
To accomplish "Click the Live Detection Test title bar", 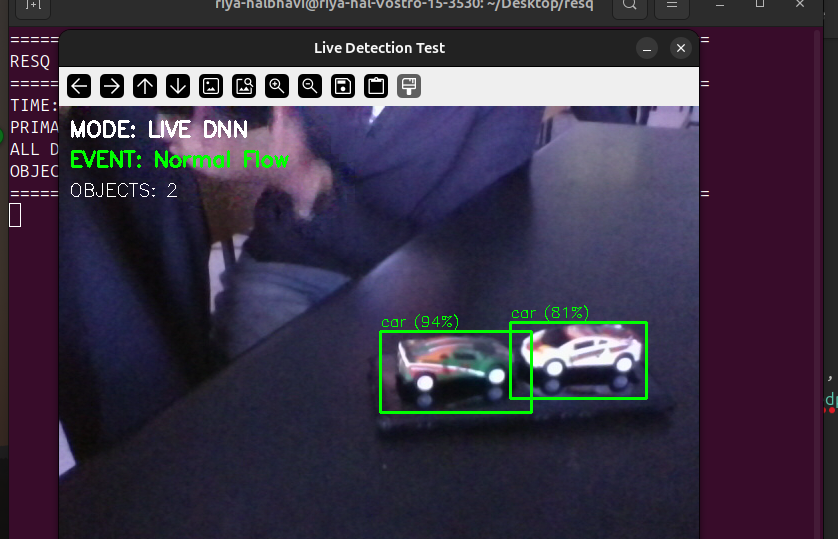I will pyautogui.click(x=379, y=48).
